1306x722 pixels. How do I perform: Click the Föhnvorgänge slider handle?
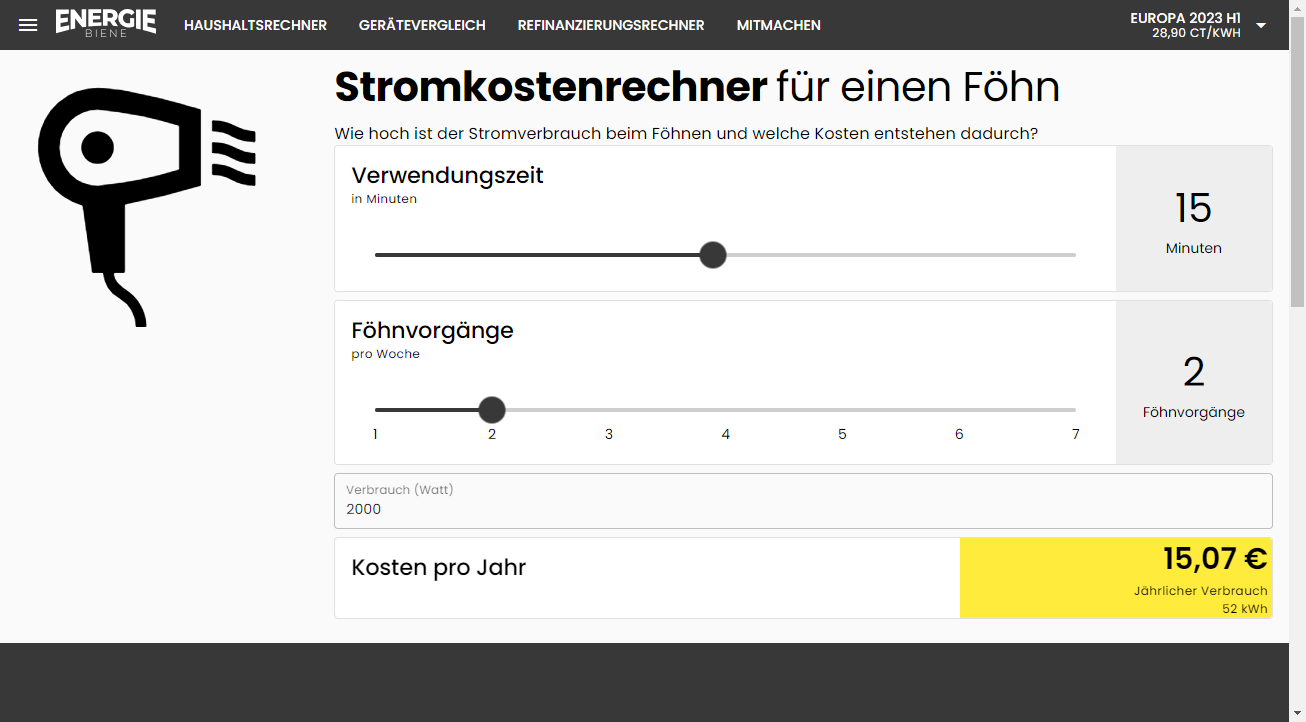point(492,410)
